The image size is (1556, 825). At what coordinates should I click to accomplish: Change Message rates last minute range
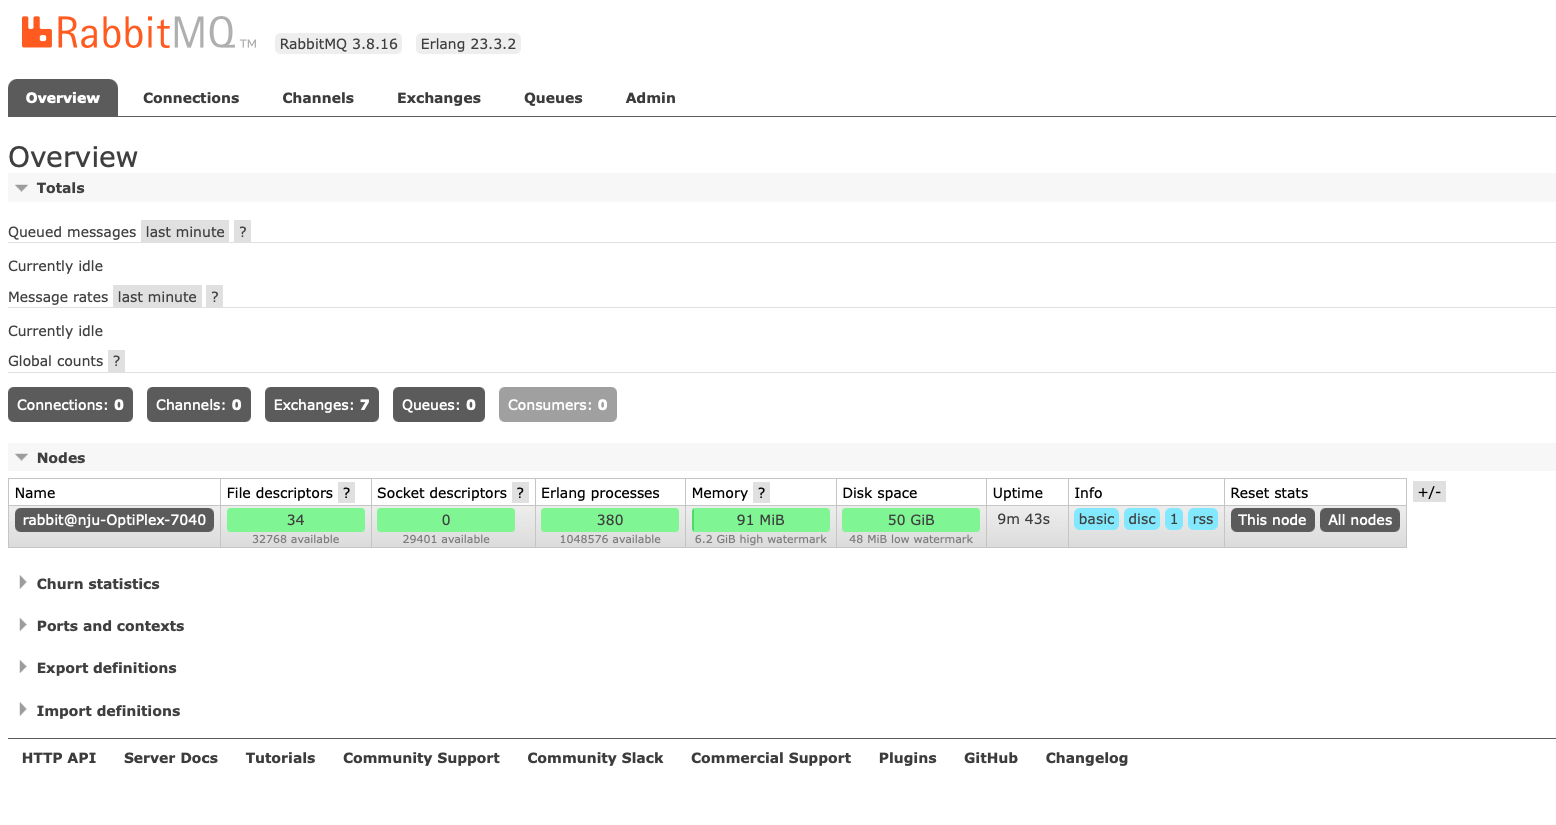(157, 296)
